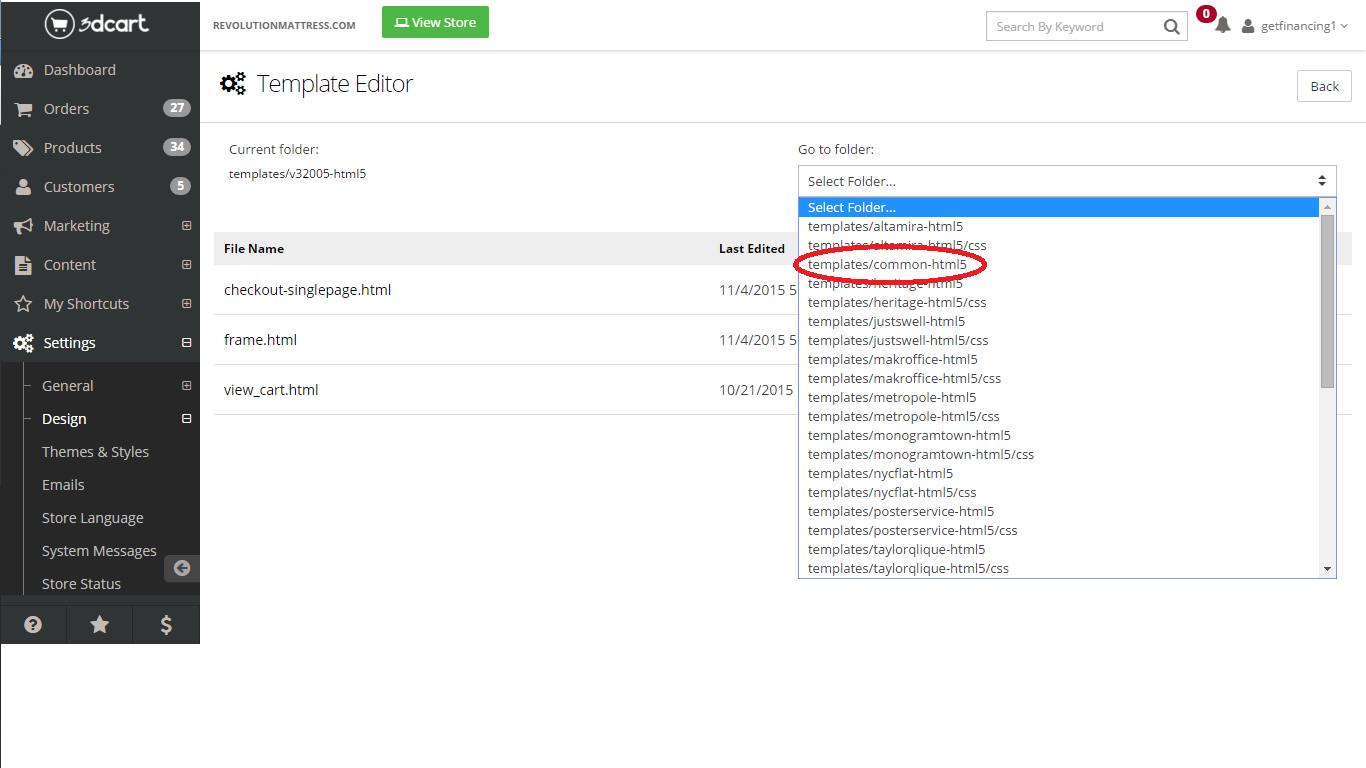Open frame.html file

(x=260, y=340)
